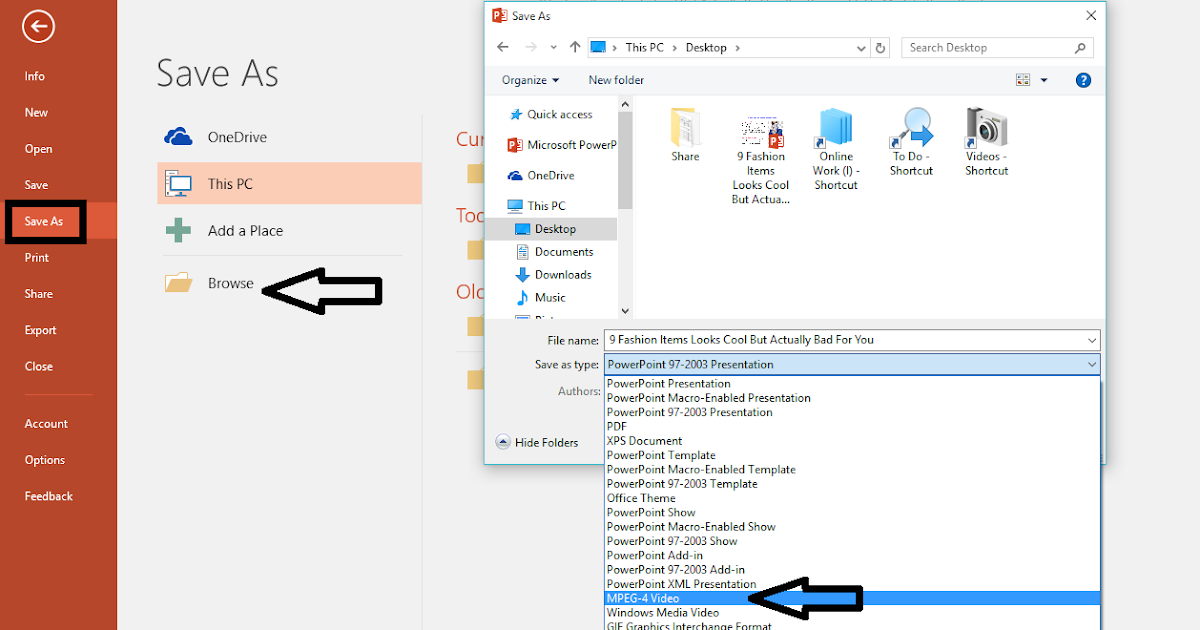The image size is (1200, 630).
Task: Open the Browse folder icon
Action: click(178, 283)
